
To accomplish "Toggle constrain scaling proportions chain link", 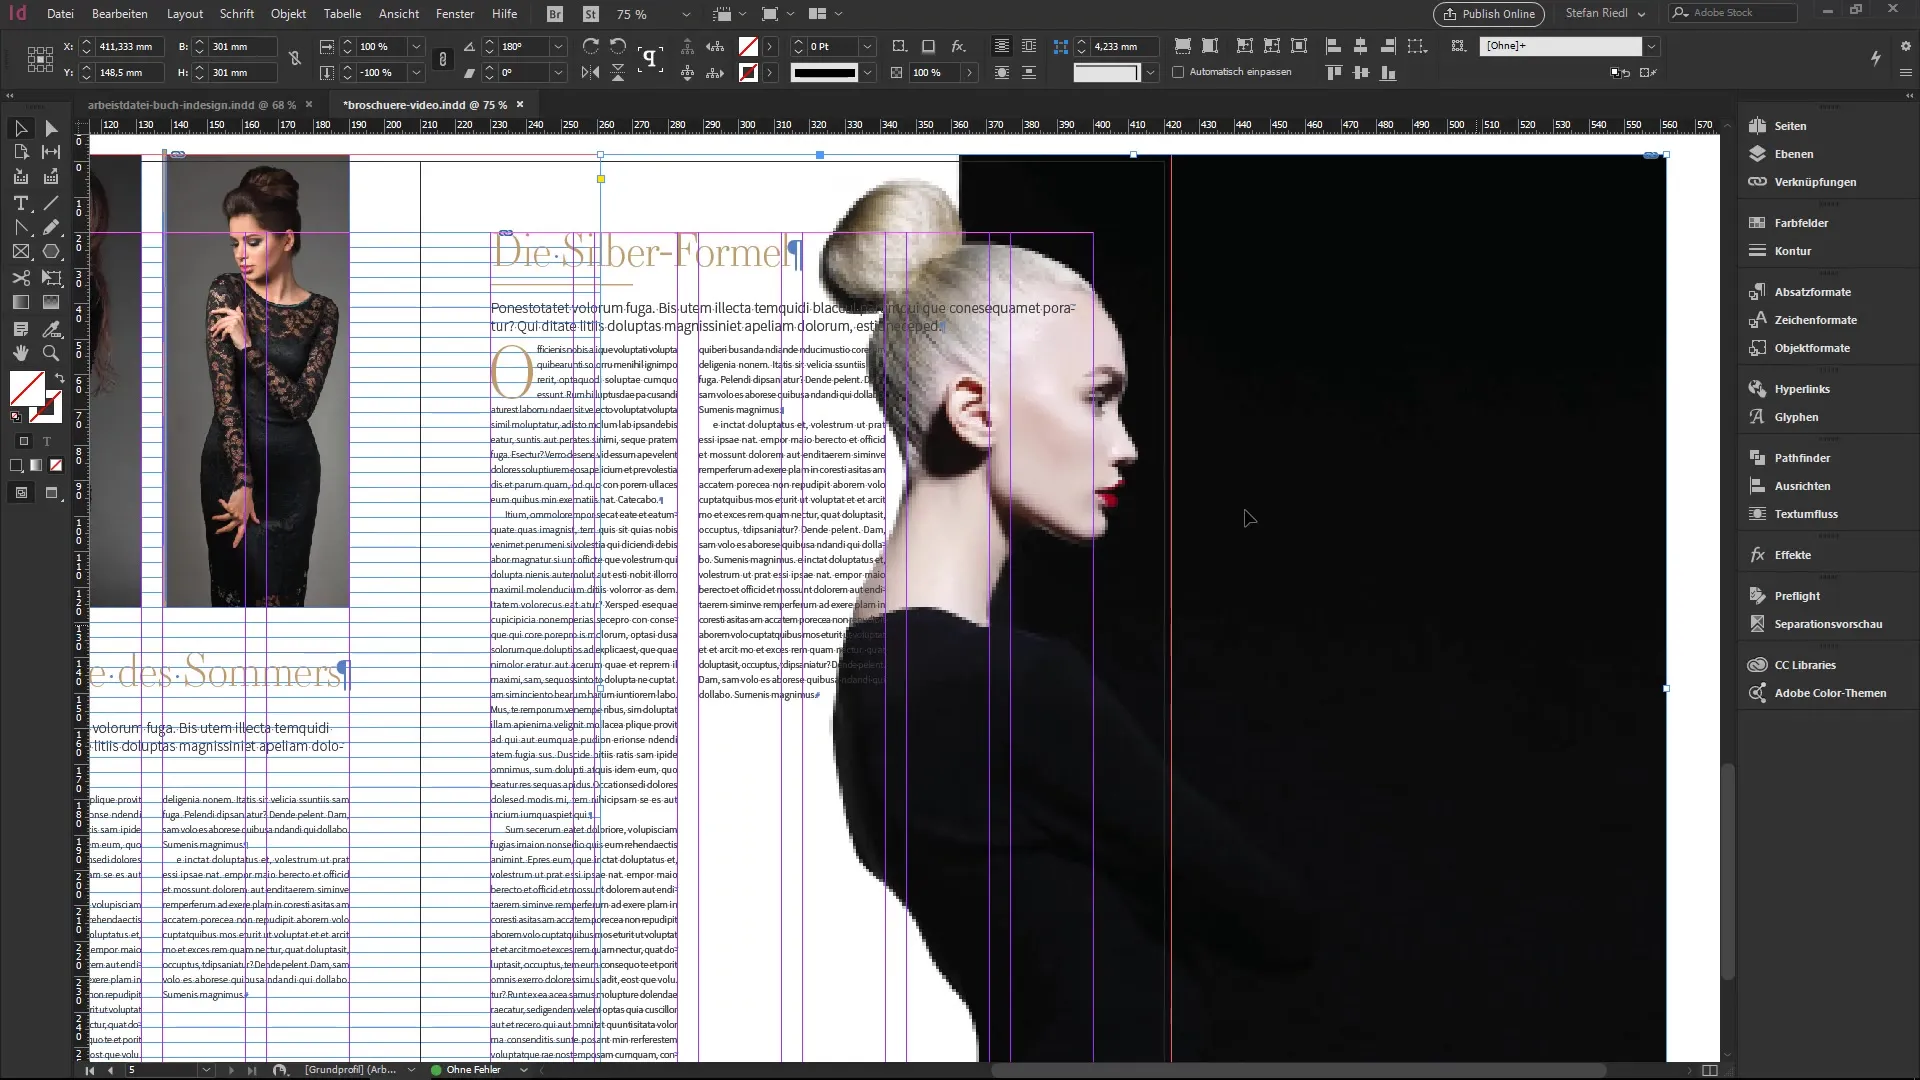I will point(442,59).
